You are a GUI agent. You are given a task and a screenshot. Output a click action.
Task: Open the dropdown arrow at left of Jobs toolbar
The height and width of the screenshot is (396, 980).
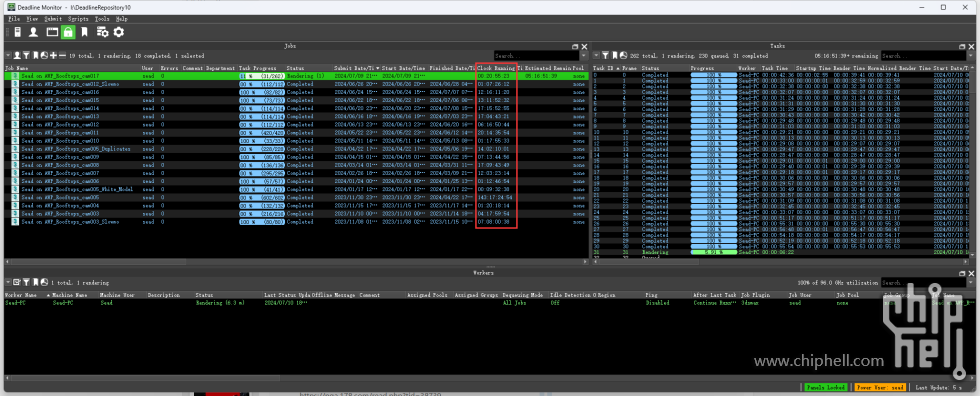(8, 56)
